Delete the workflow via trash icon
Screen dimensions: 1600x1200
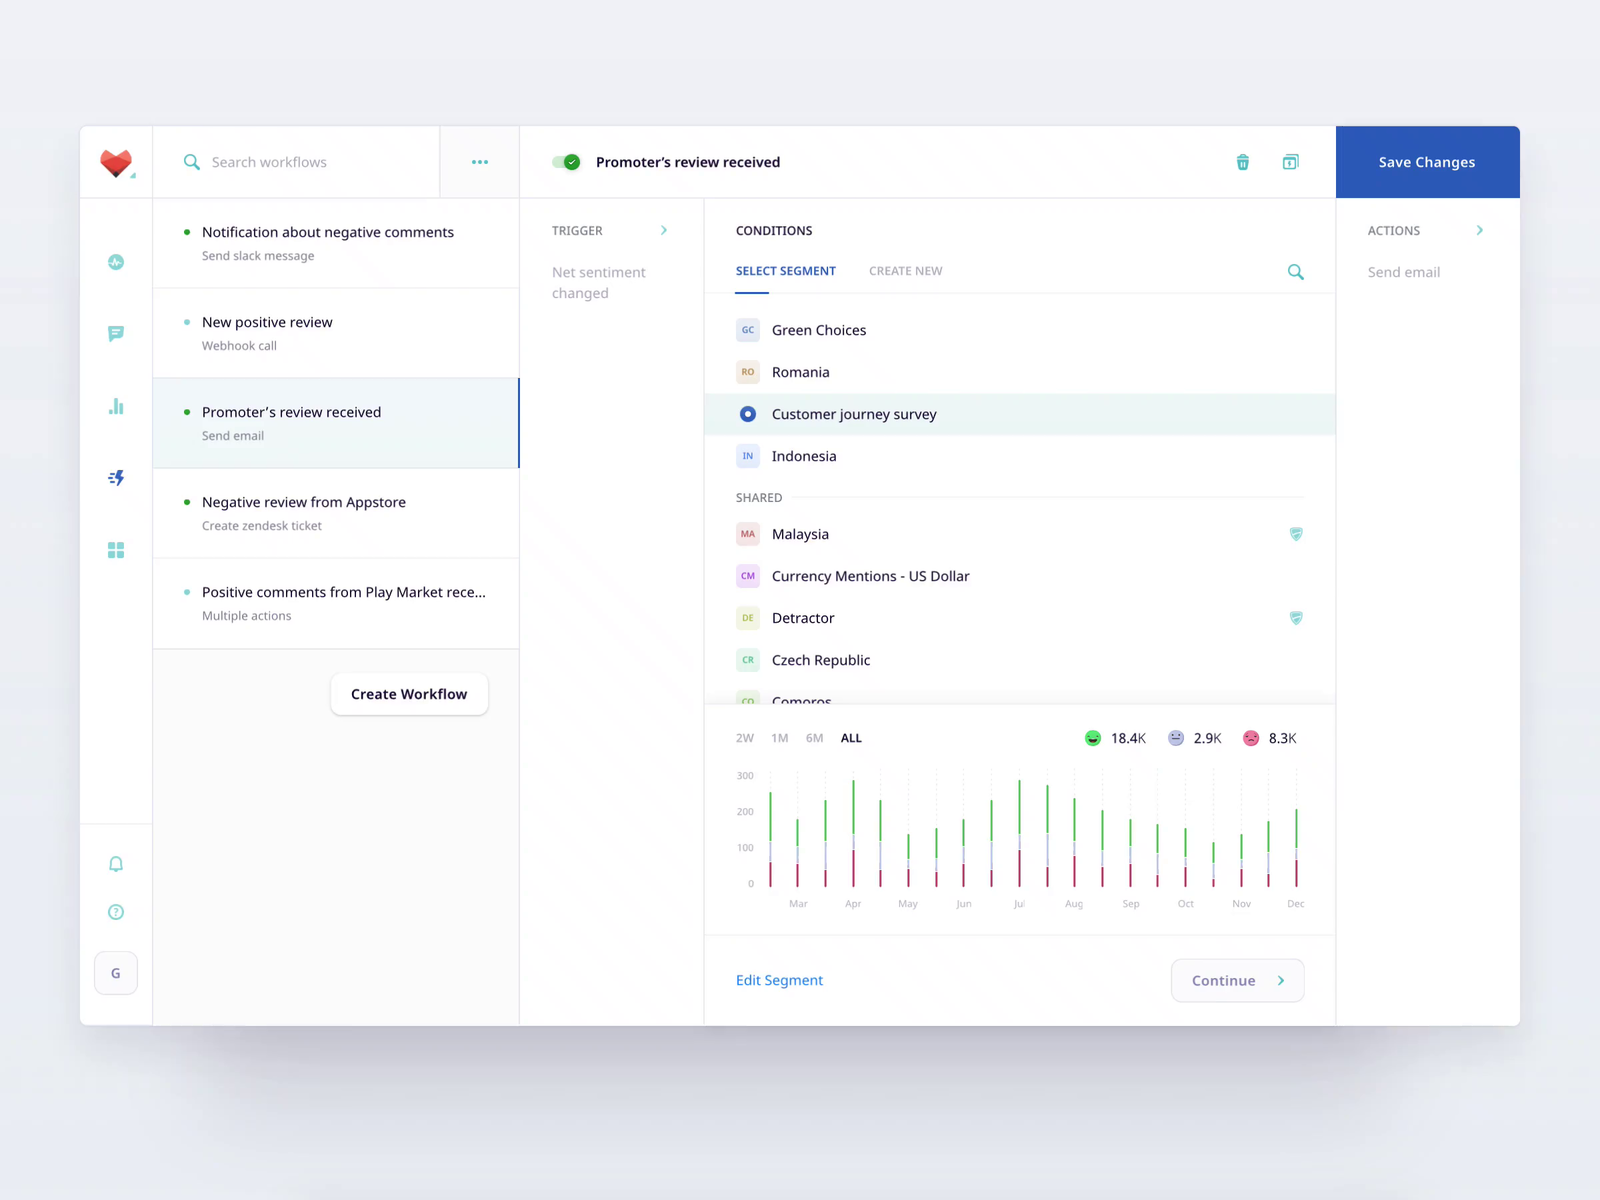click(x=1243, y=161)
